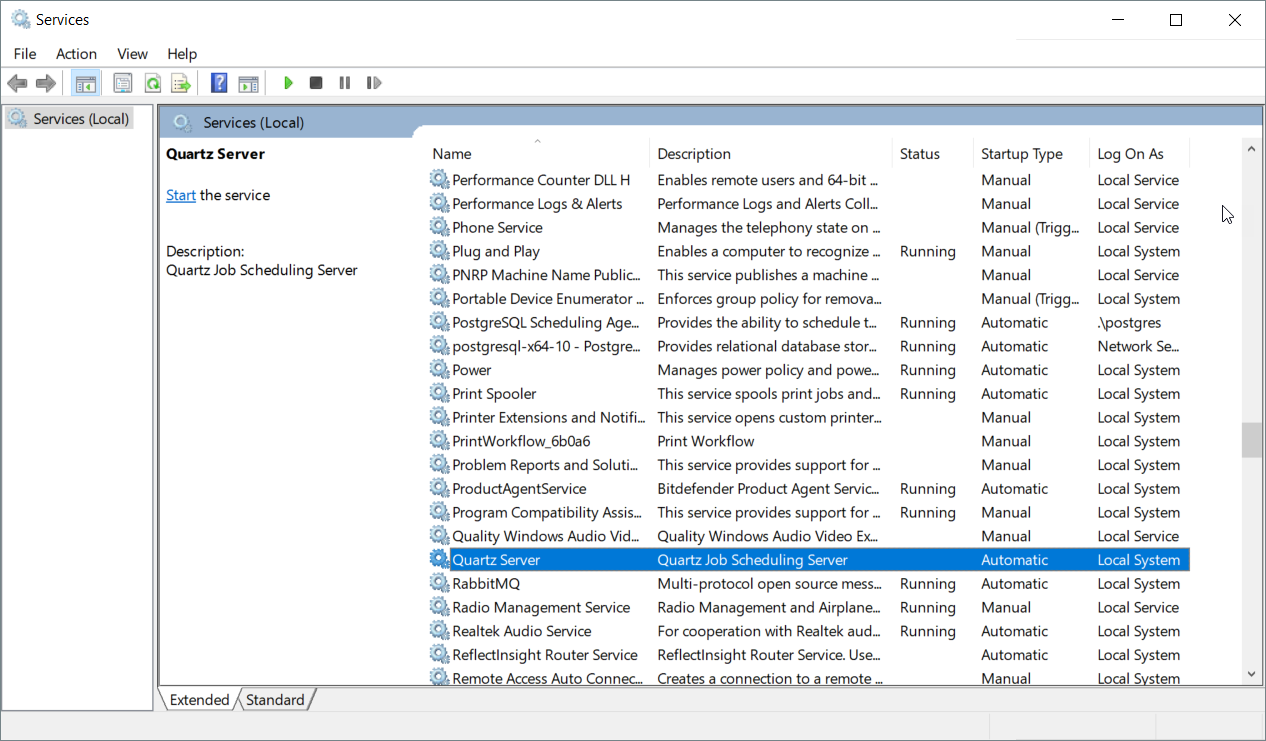This screenshot has width=1266, height=741.
Task: Click the gear icon beside Phone Service
Action: pyautogui.click(x=439, y=227)
